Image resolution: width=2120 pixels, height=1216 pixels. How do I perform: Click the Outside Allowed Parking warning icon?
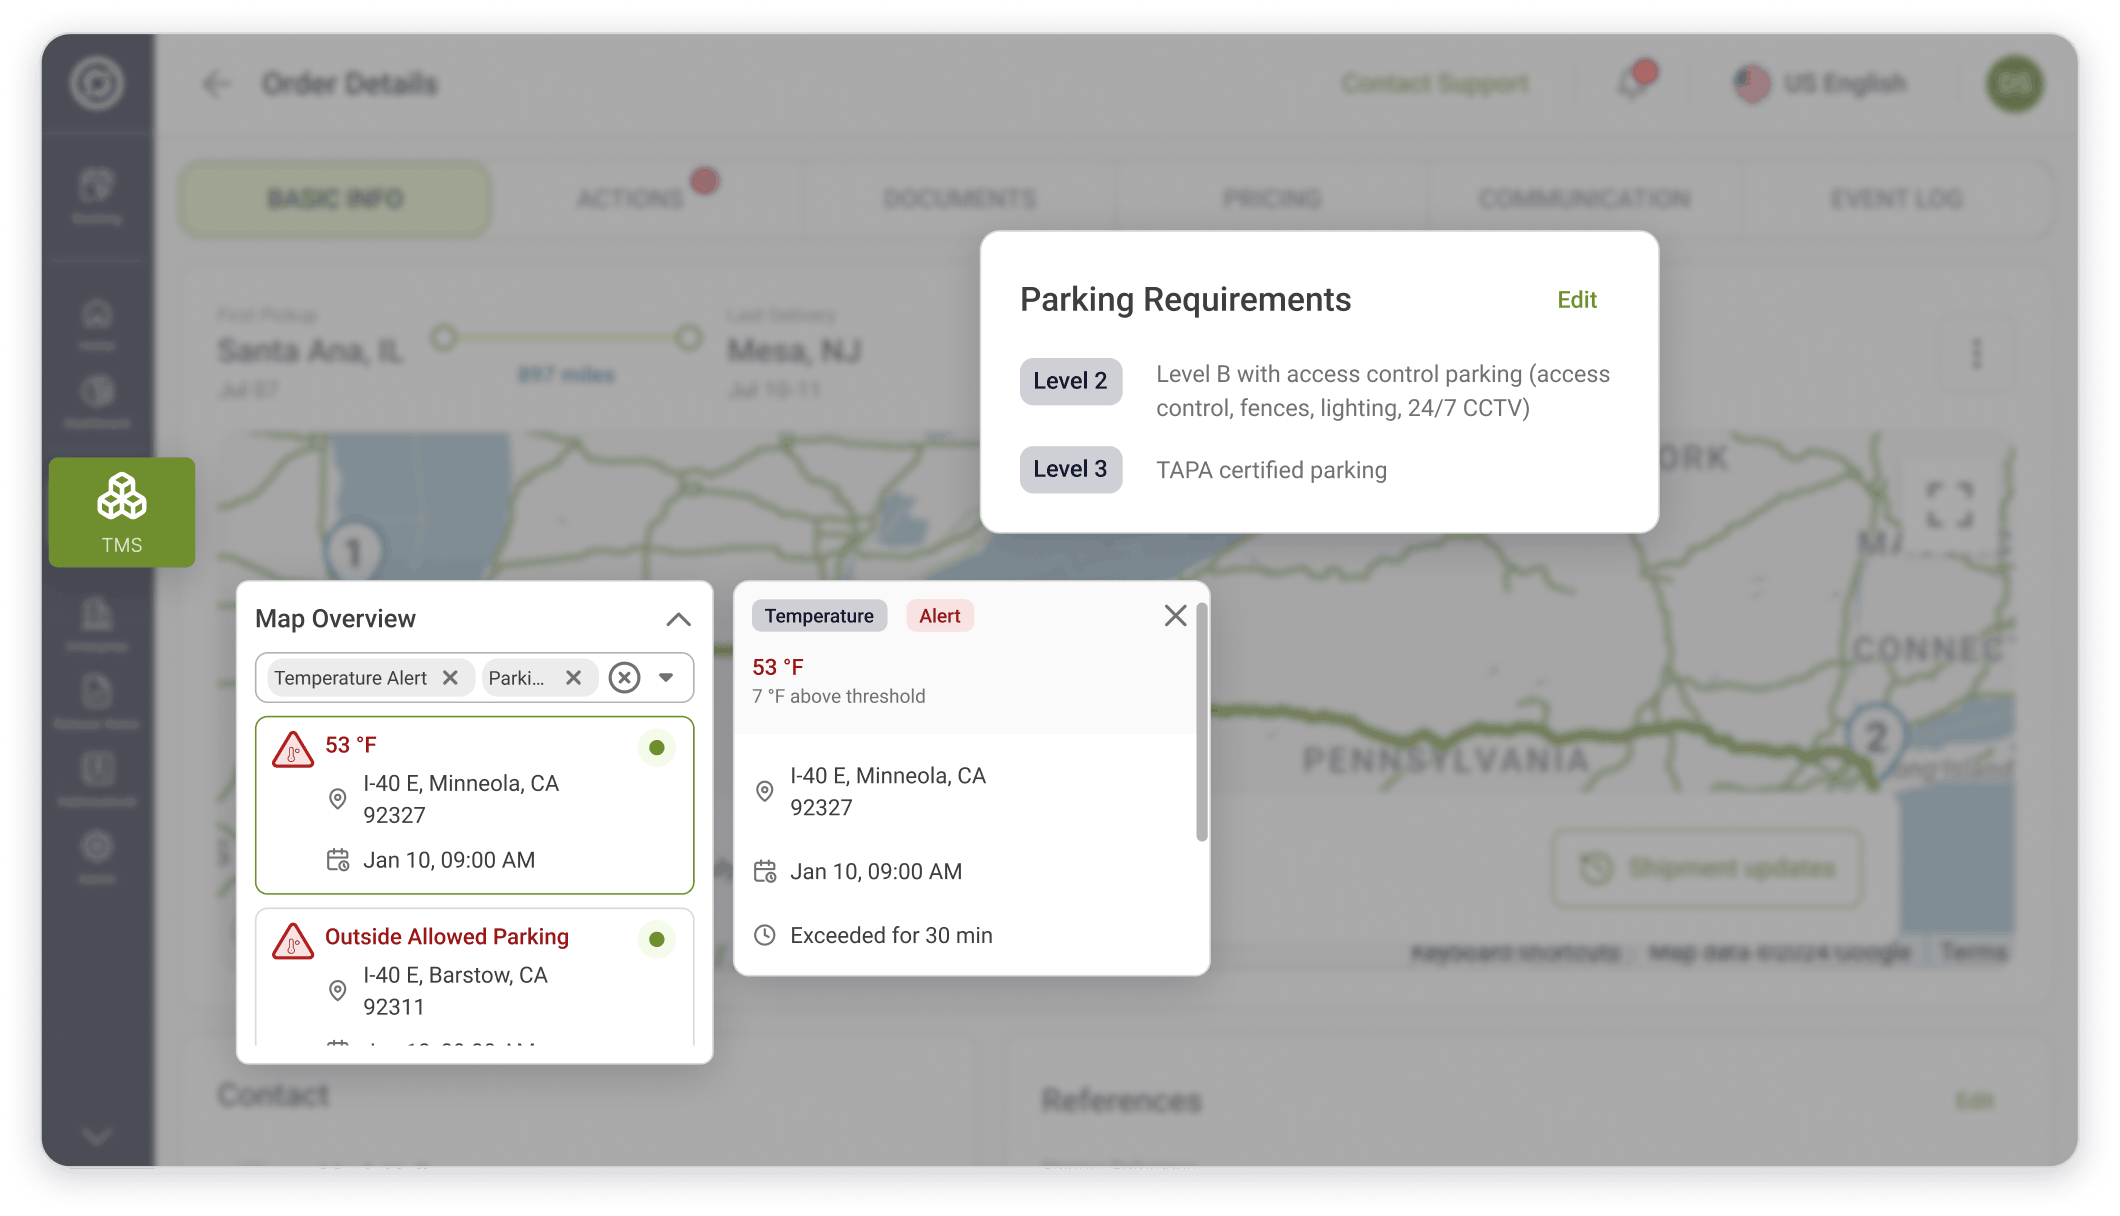tap(293, 941)
